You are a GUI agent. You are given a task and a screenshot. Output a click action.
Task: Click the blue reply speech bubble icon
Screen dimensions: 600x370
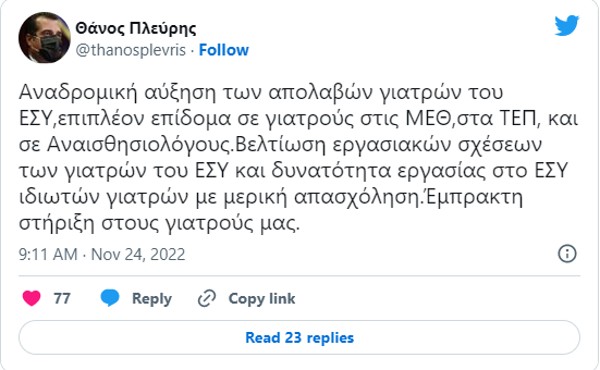(110, 298)
